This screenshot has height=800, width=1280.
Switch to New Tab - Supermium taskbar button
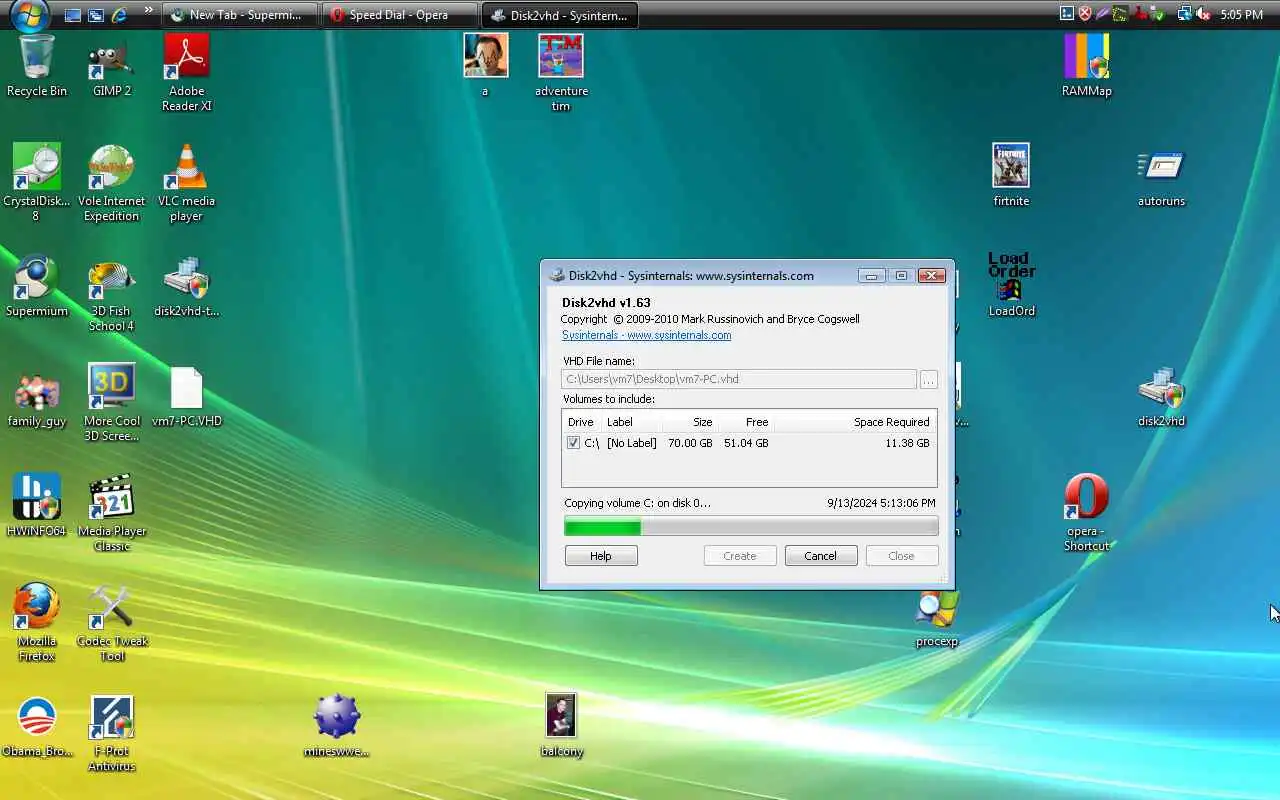[x=240, y=15]
